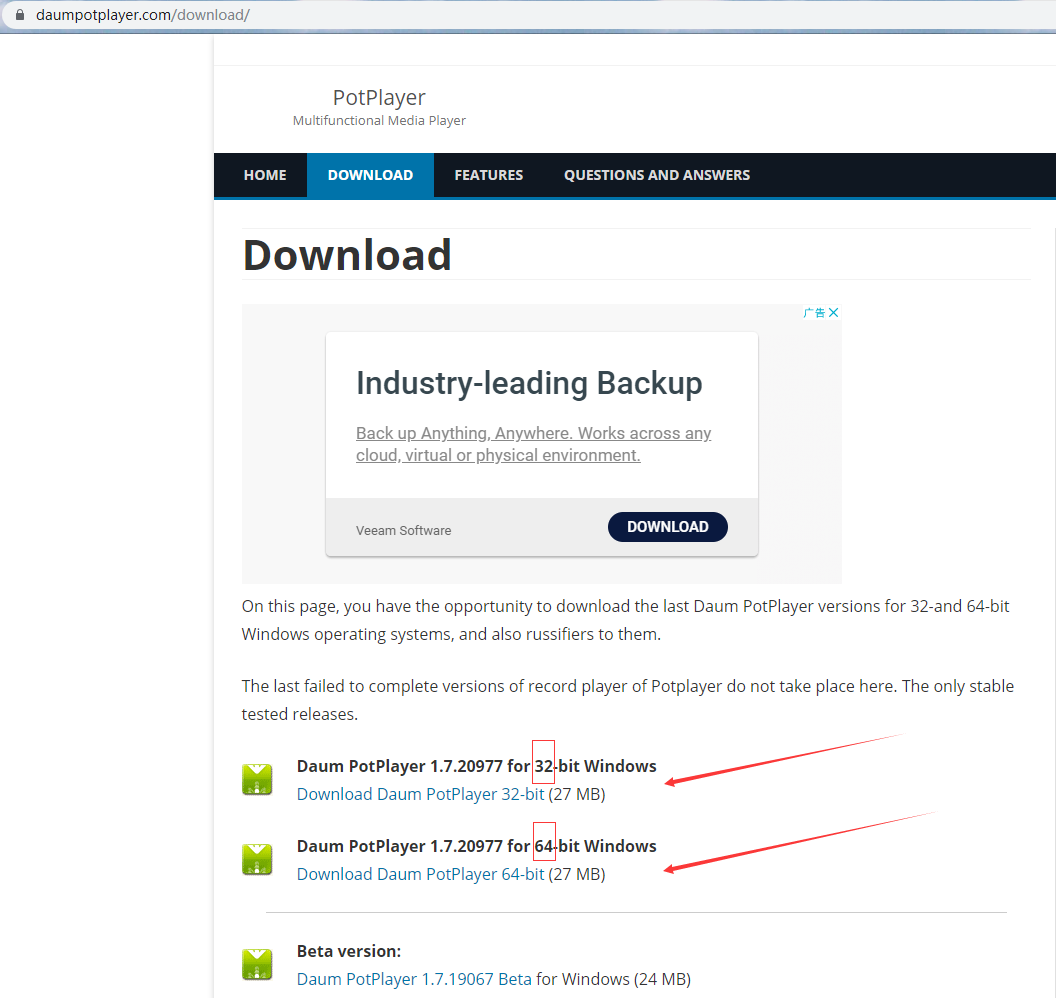
Task: Open the HOME menu item
Action: (265, 175)
